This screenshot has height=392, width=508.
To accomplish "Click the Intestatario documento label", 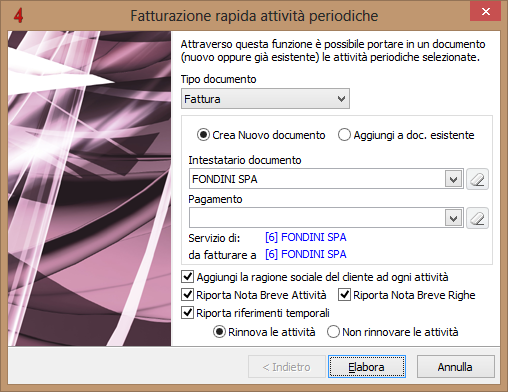I will point(245,160).
